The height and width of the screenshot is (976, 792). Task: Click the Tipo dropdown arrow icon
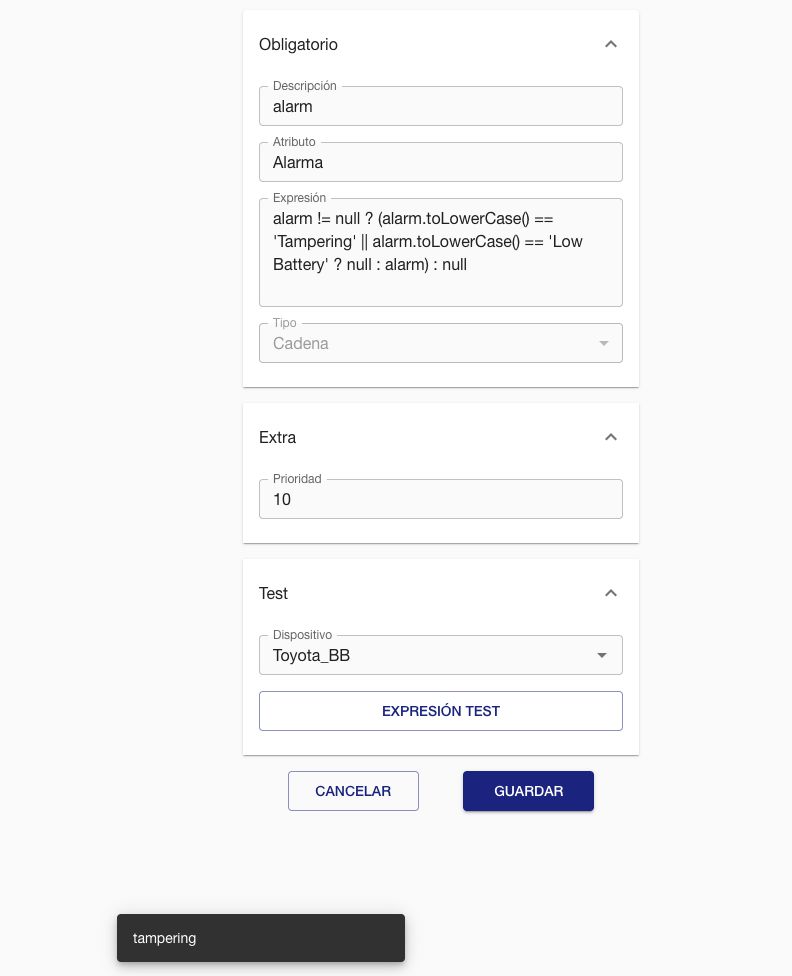tap(603, 344)
